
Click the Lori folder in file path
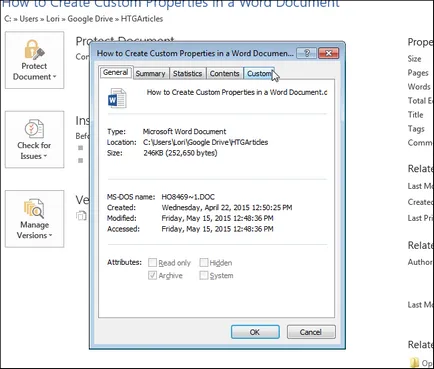(x=53, y=19)
